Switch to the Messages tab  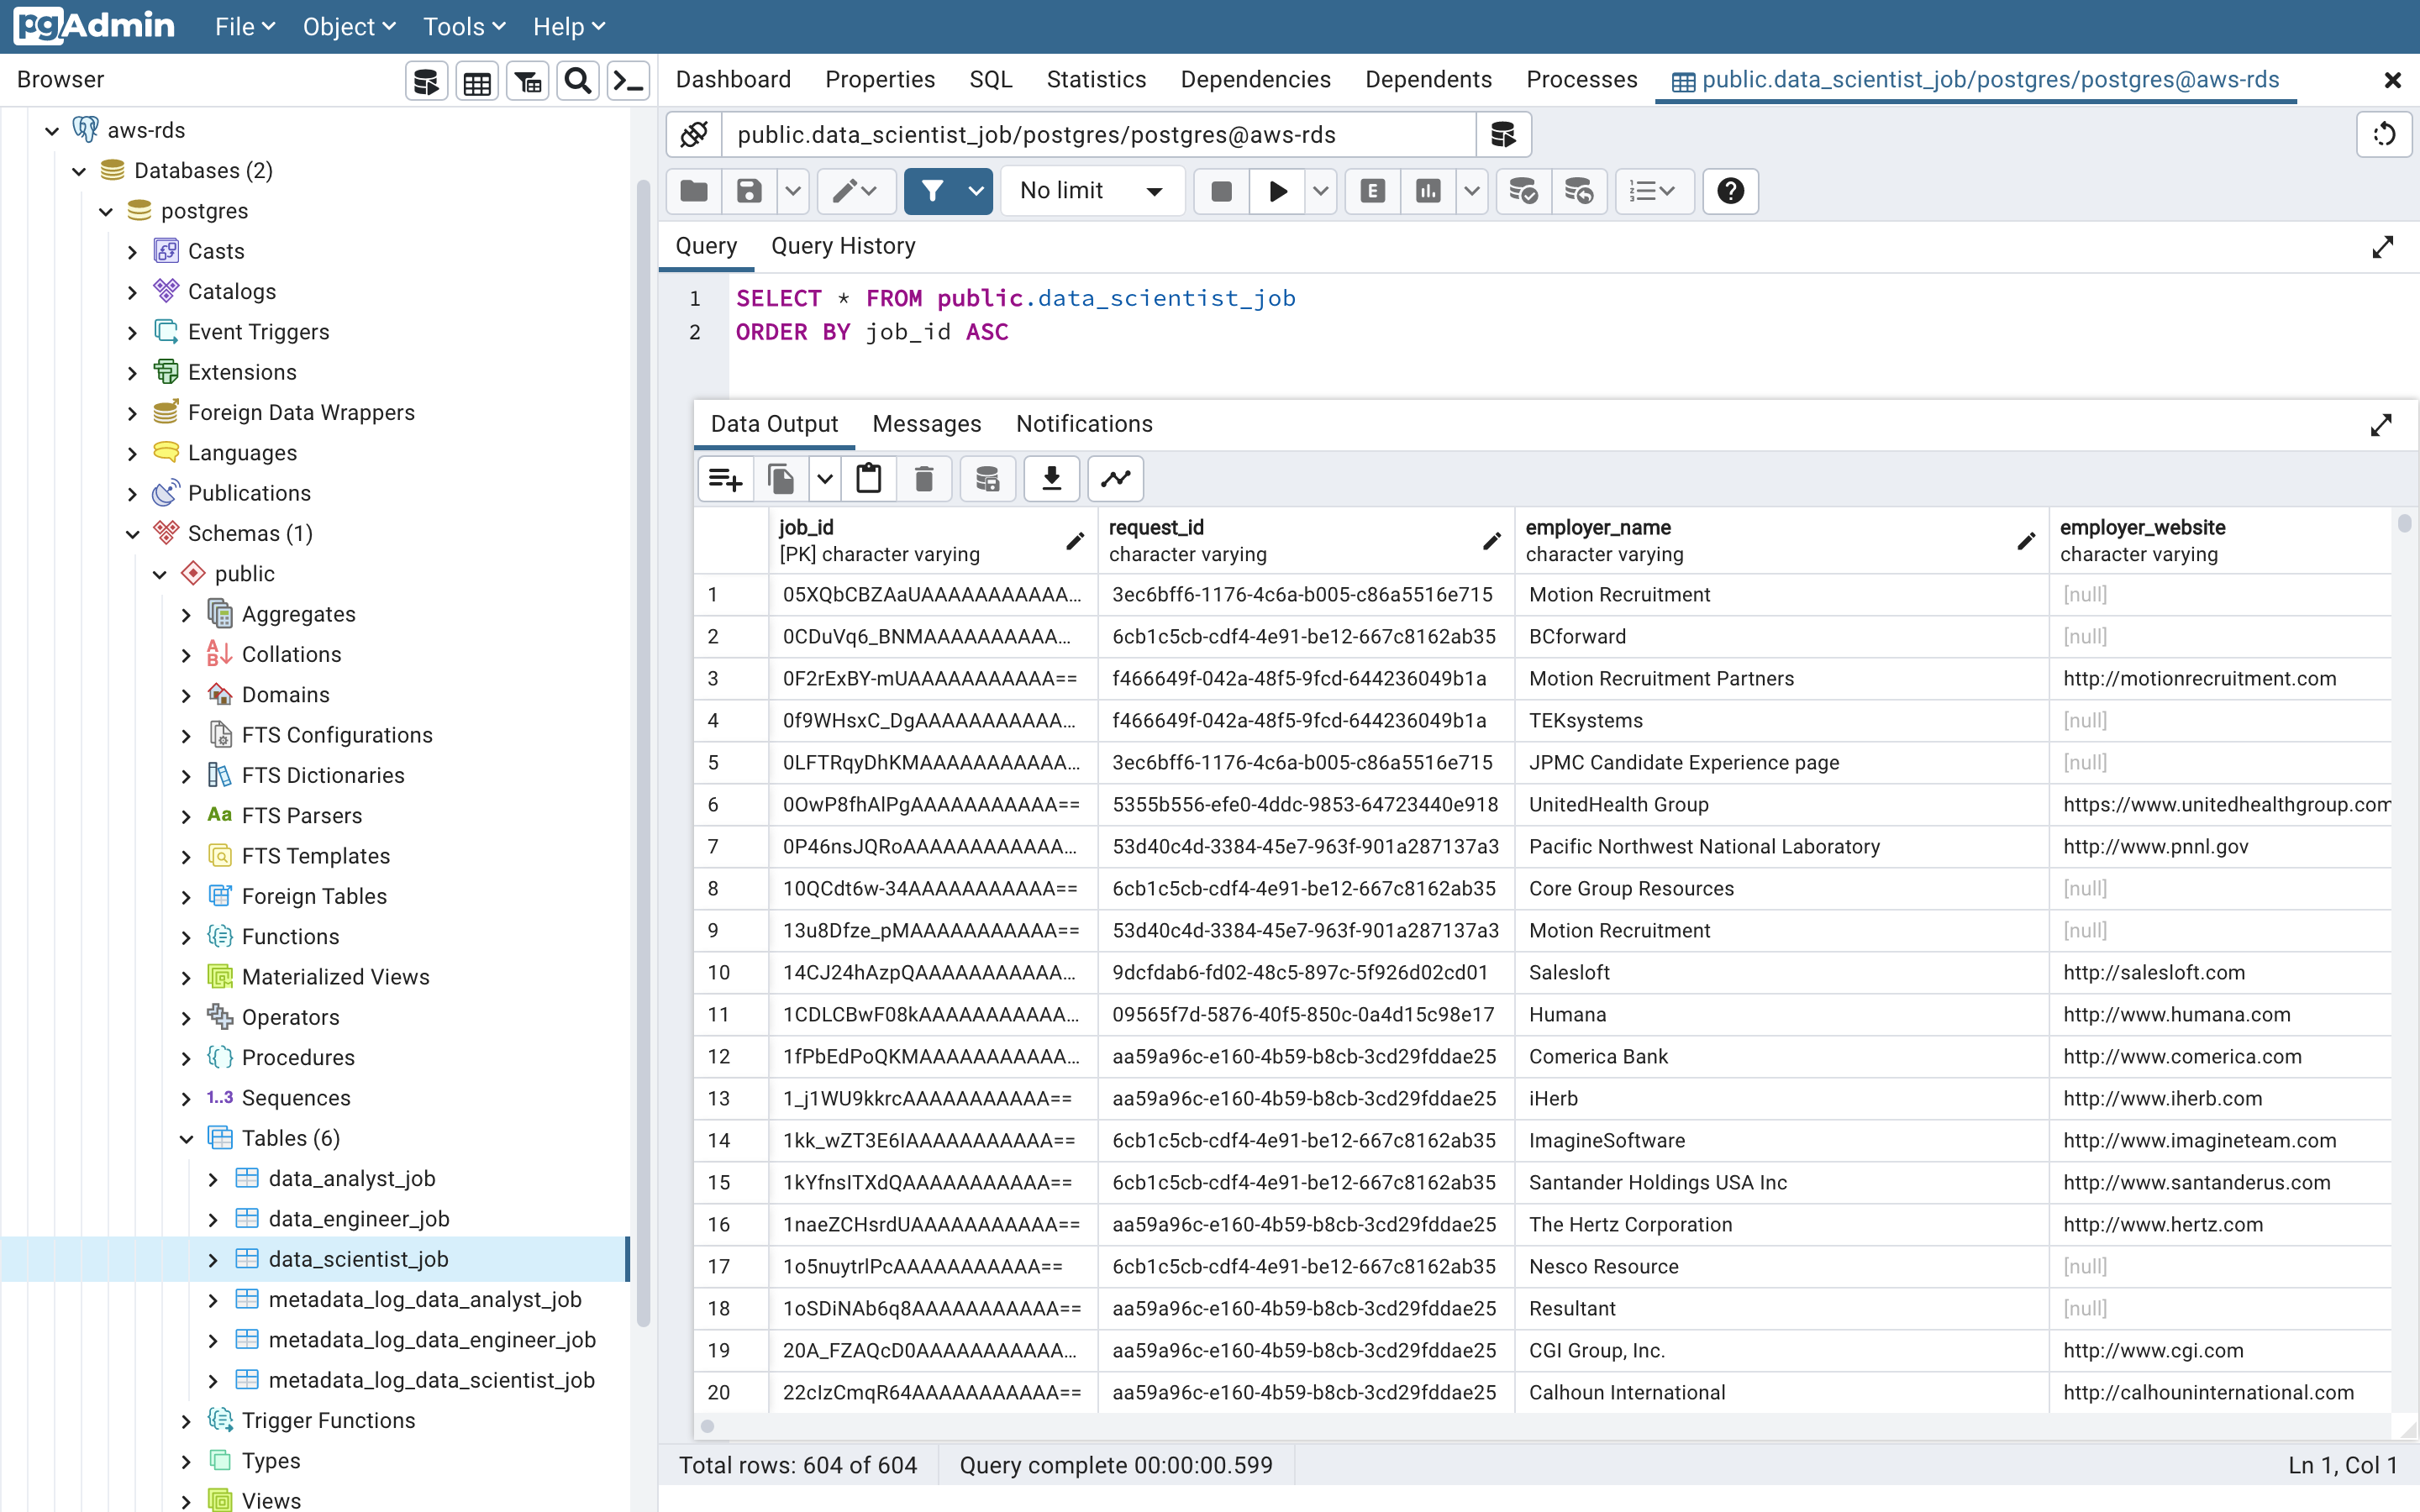[x=926, y=424]
